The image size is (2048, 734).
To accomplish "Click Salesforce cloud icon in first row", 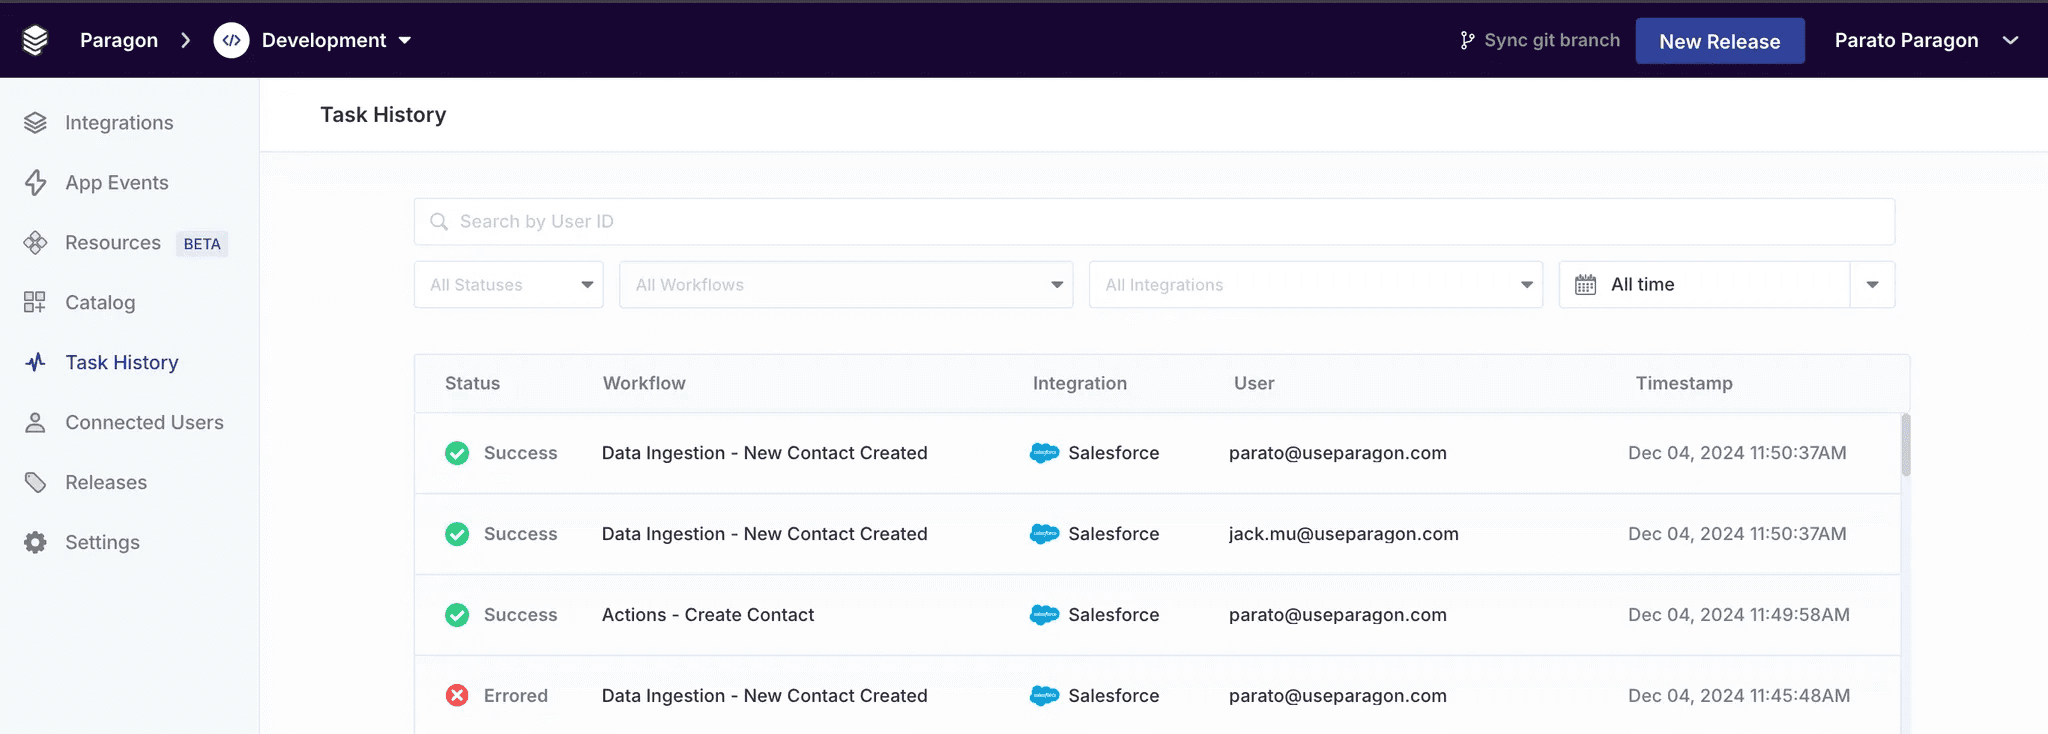I will click(1044, 453).
